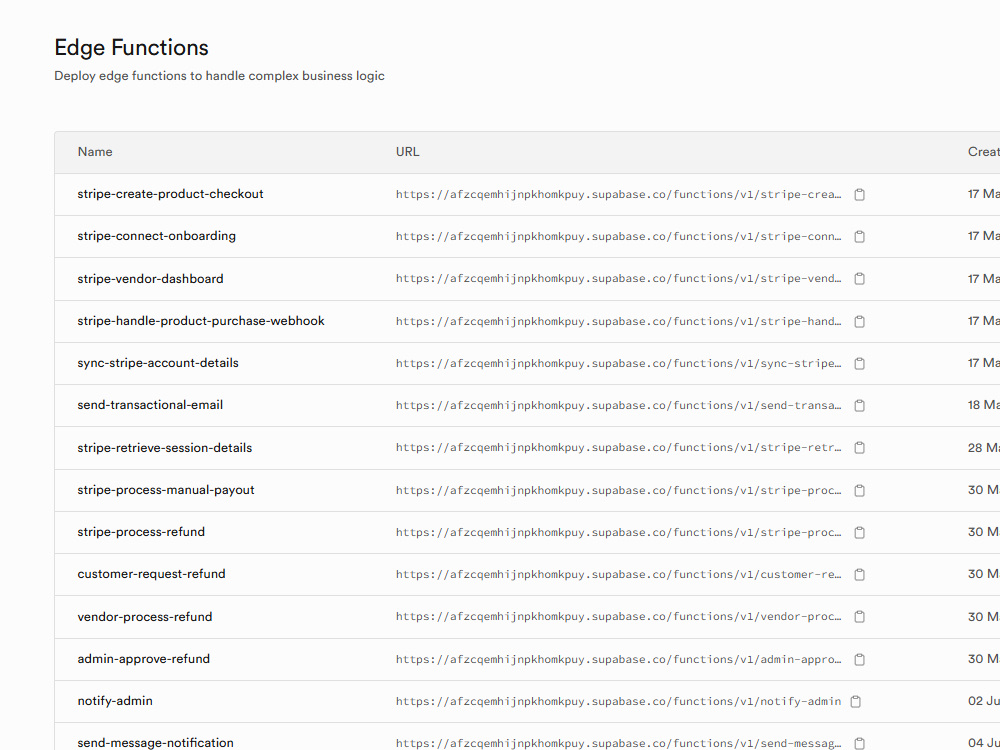Image resolution: width=1000 pixels, height=750 pixels.
Task: Copy URL for vendor-process-refund function
Action: click(859, 617)
